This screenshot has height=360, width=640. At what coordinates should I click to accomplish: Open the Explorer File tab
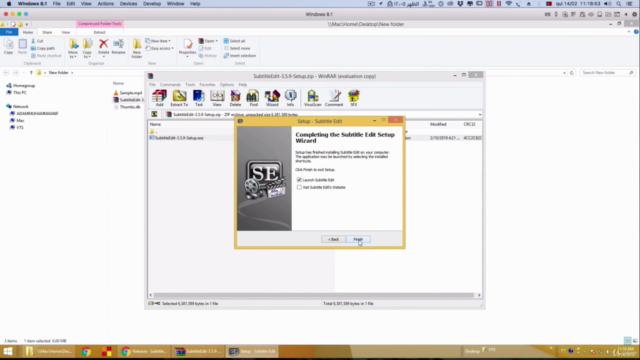(9, 32)
